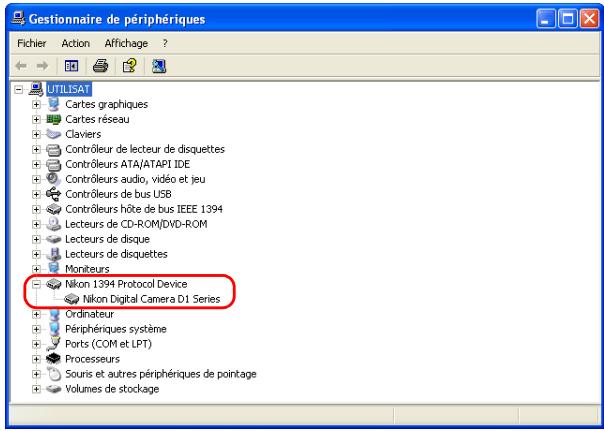Viewport: 604px width, 431px height.
Task: Expand the Lecteurs de disque node
Action: (x=36, y=239)
